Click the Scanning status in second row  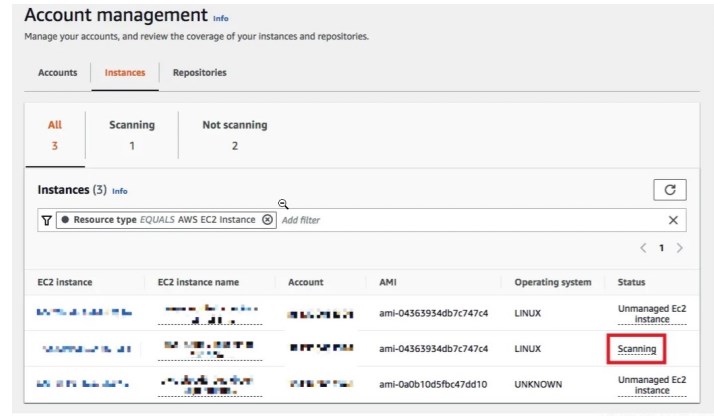click(x=637, y=349)
